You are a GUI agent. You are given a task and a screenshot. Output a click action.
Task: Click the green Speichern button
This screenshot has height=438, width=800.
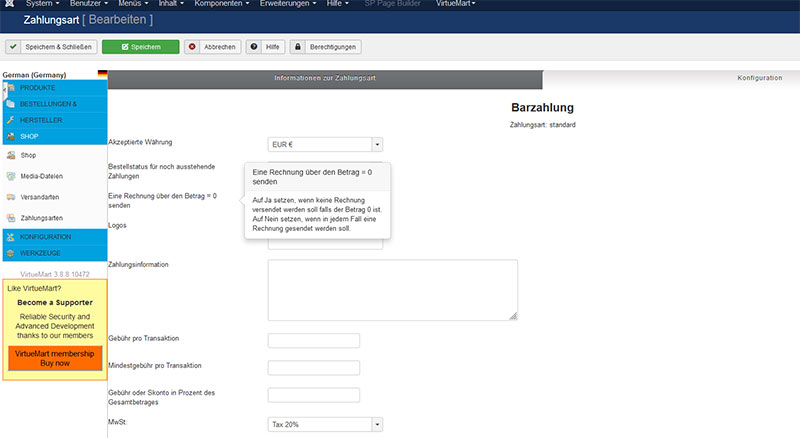(139, 47)
